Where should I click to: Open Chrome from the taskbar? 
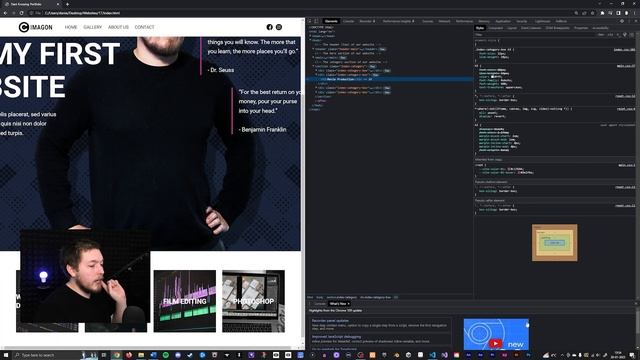pos(117,355)
